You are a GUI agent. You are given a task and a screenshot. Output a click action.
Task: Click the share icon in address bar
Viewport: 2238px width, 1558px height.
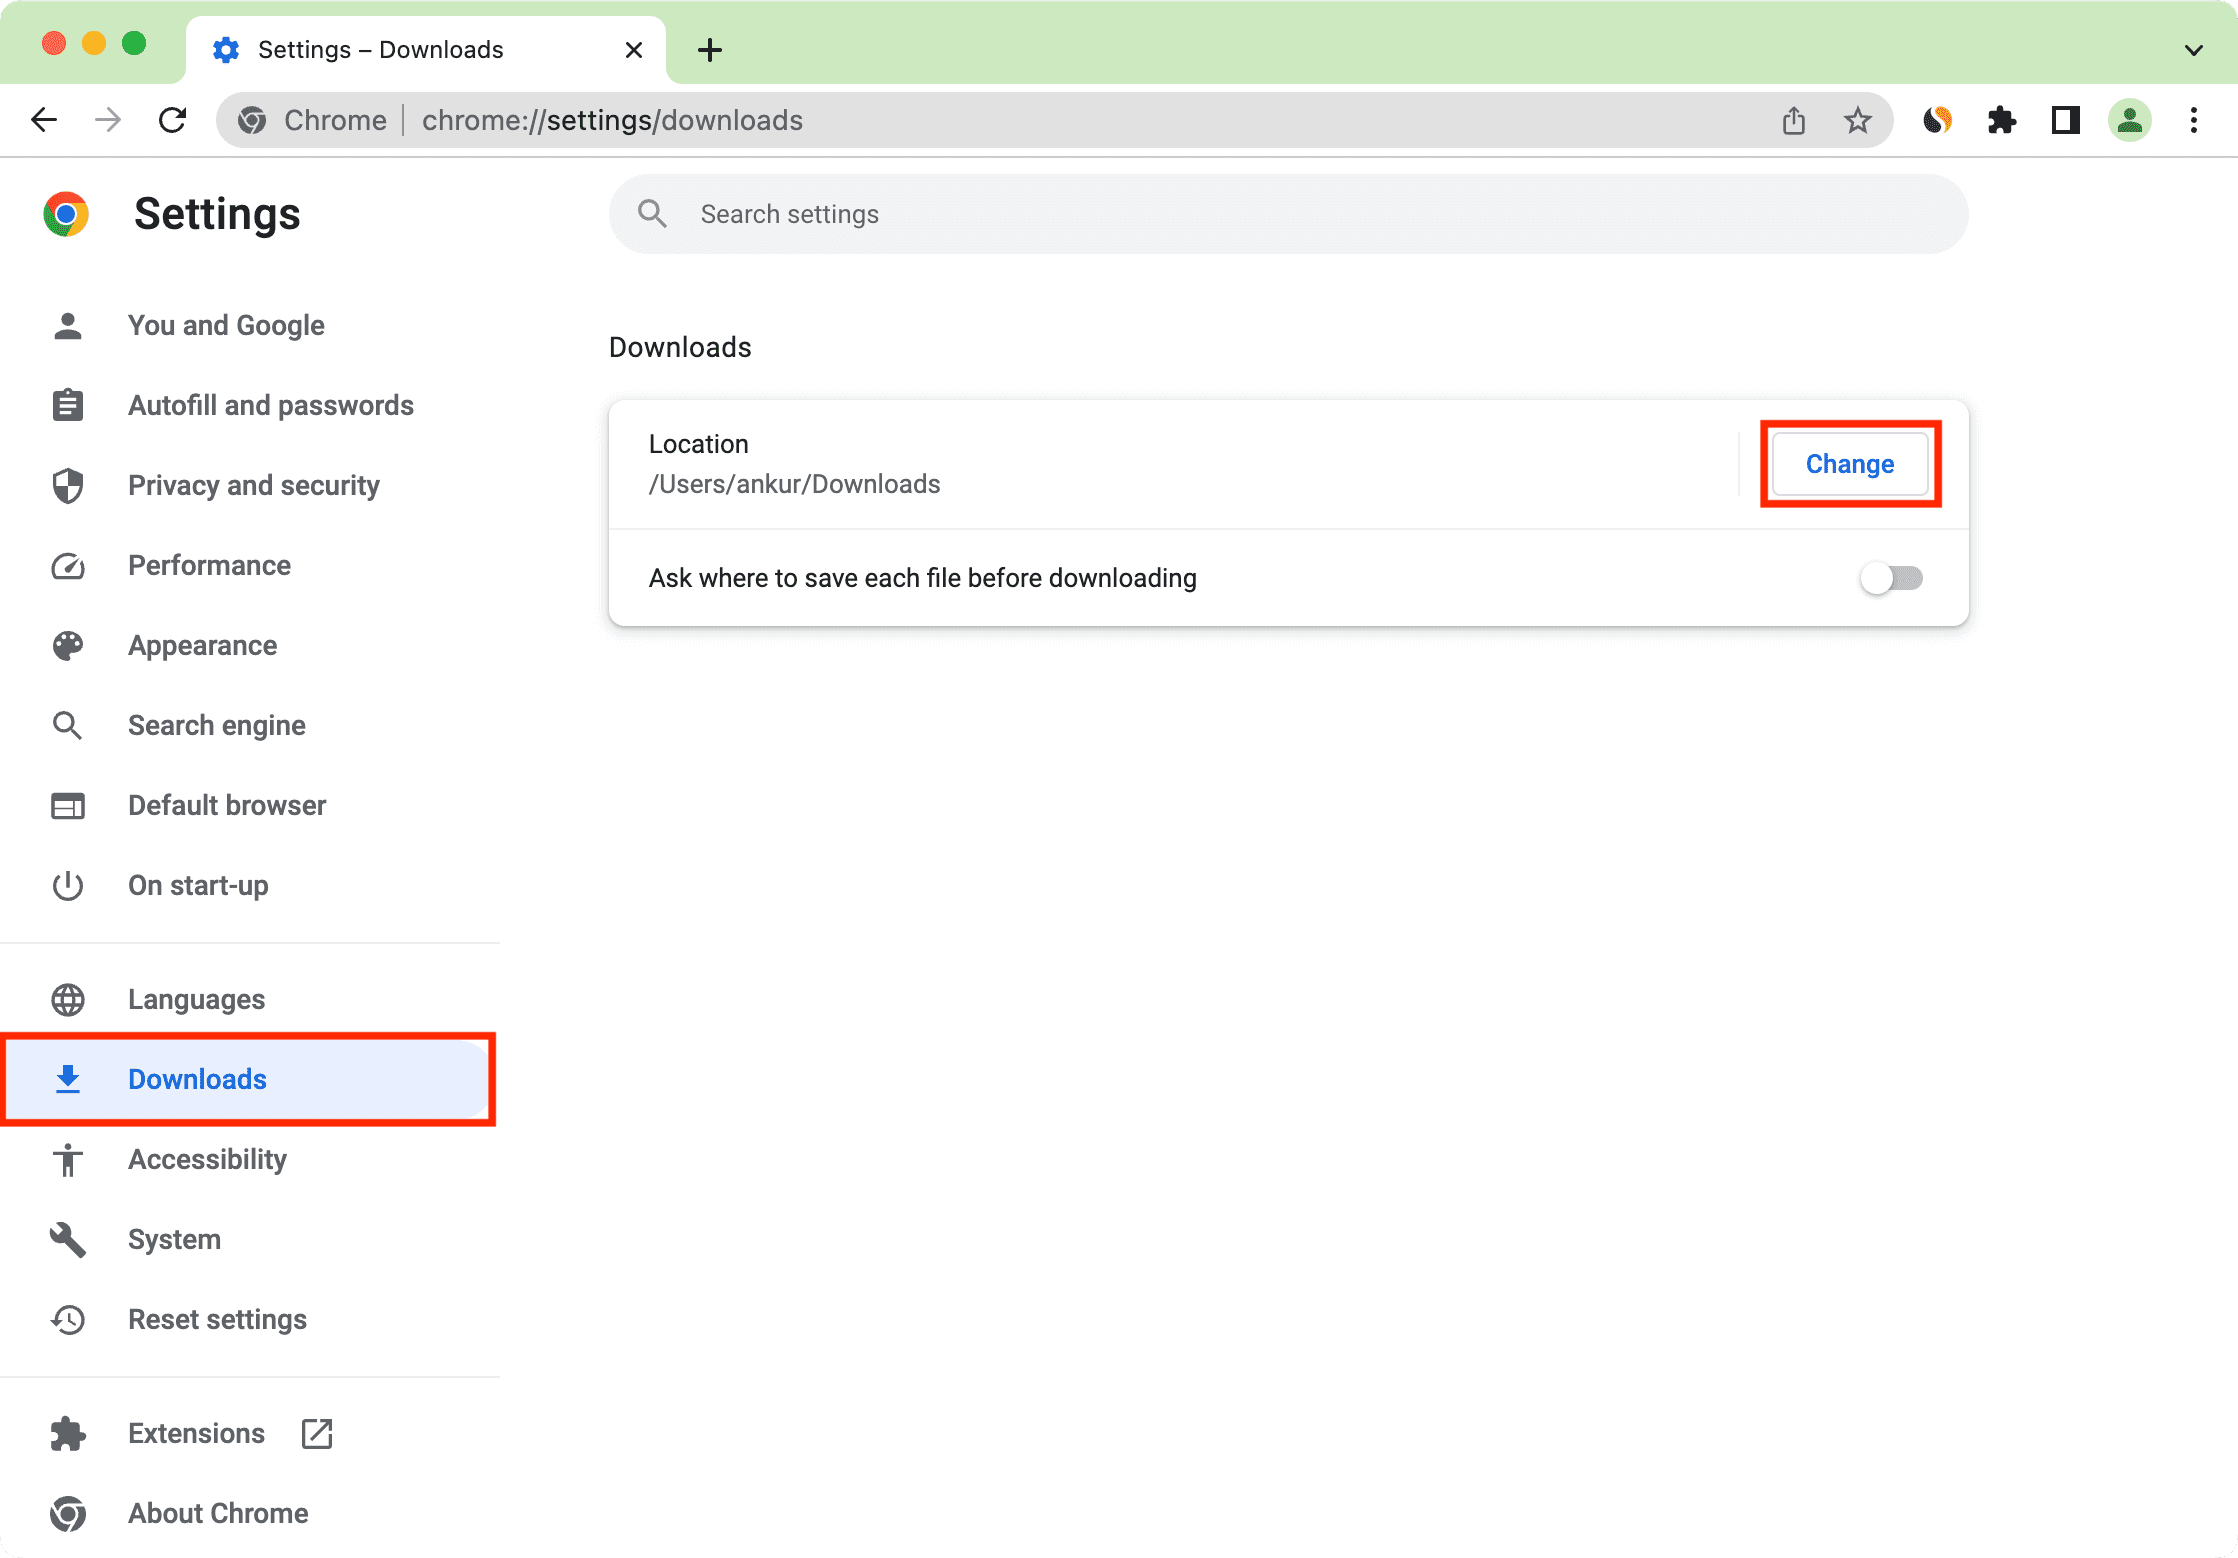point(1793,120)
